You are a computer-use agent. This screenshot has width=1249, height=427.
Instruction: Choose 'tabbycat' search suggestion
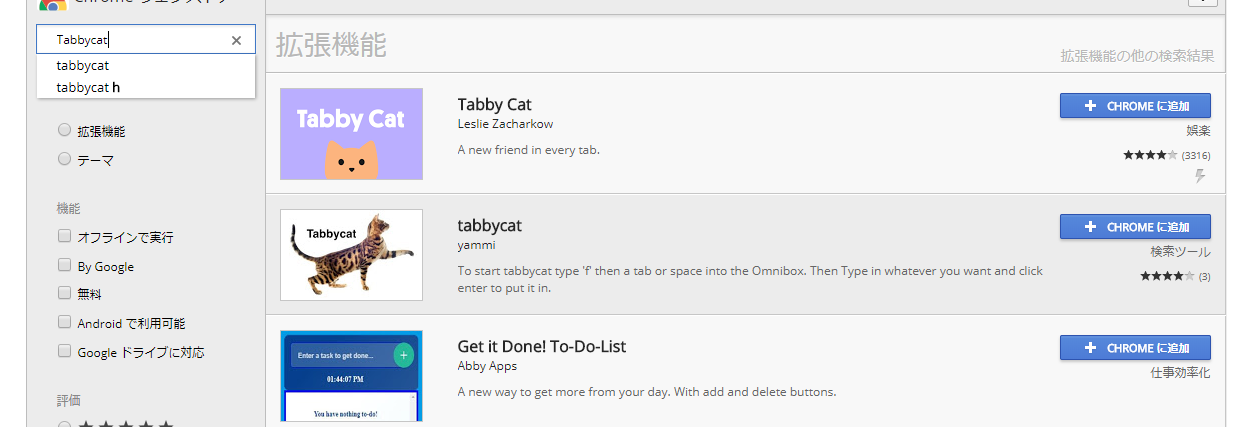point(83,65)
